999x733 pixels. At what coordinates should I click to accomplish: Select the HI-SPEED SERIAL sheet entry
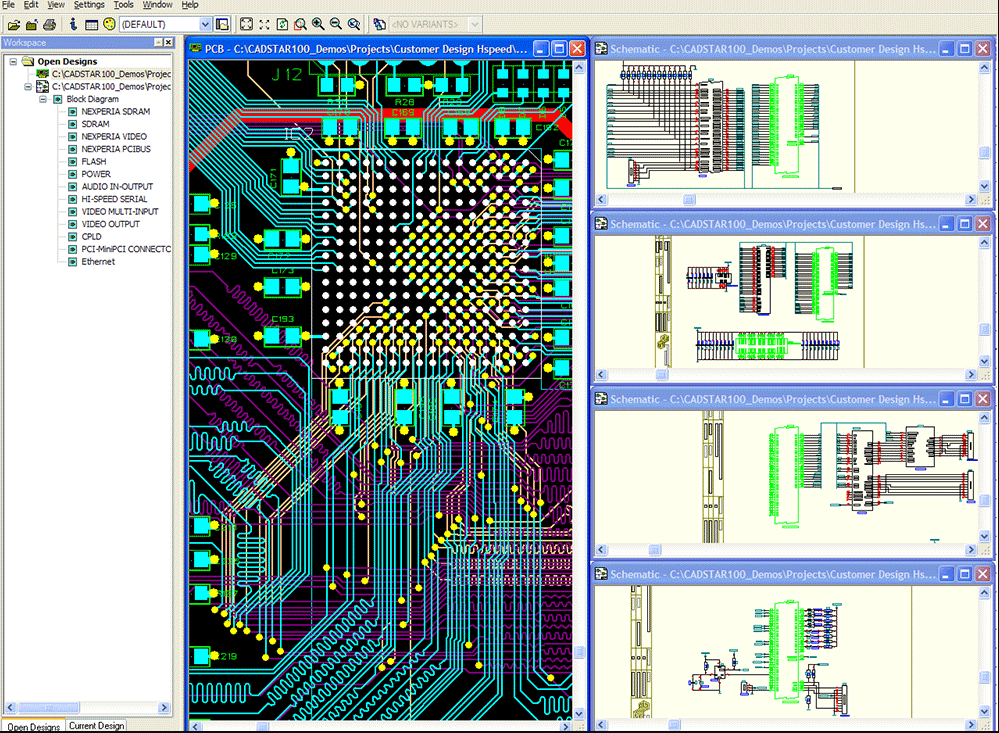pyautogui.click(x=113, y=199)
